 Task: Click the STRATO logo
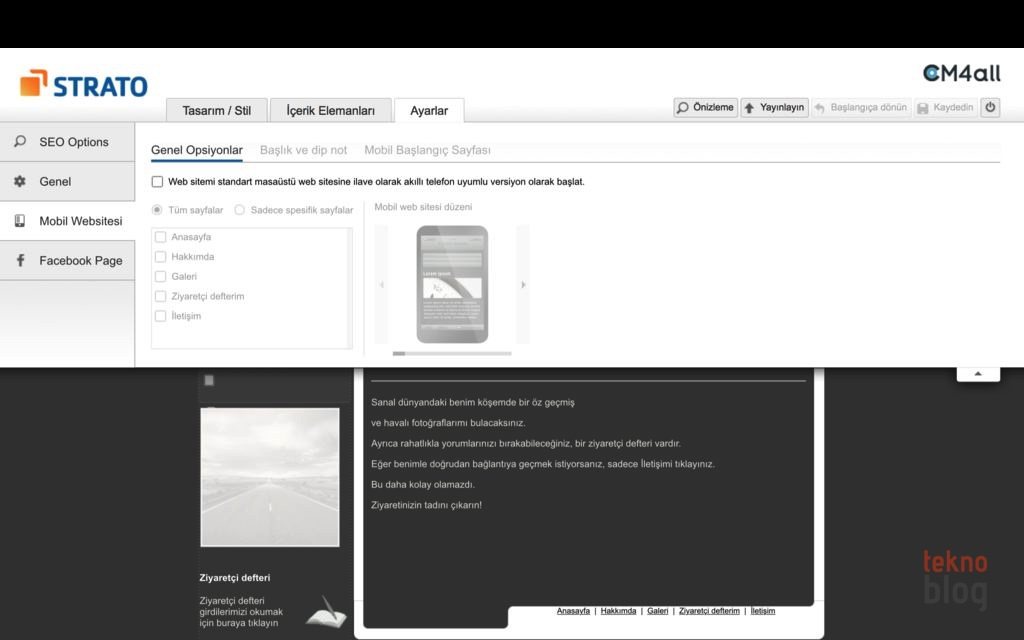[84, 85]
